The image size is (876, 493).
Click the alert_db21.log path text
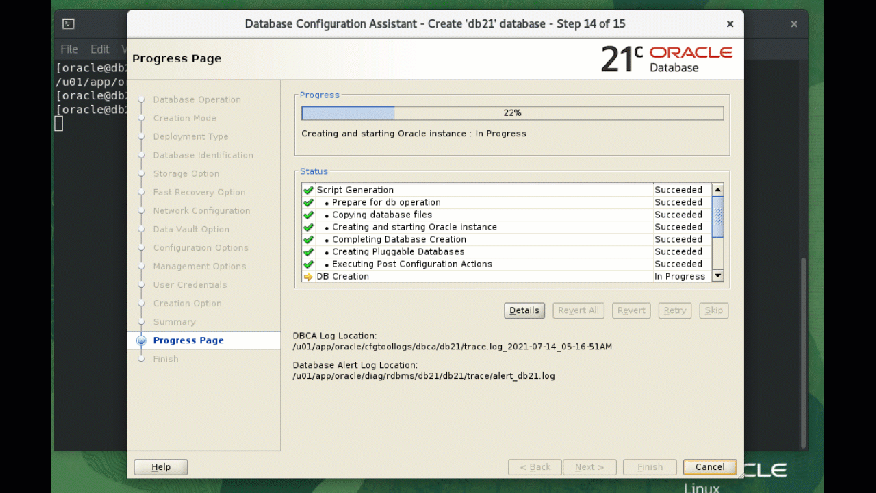click(423, 376)
